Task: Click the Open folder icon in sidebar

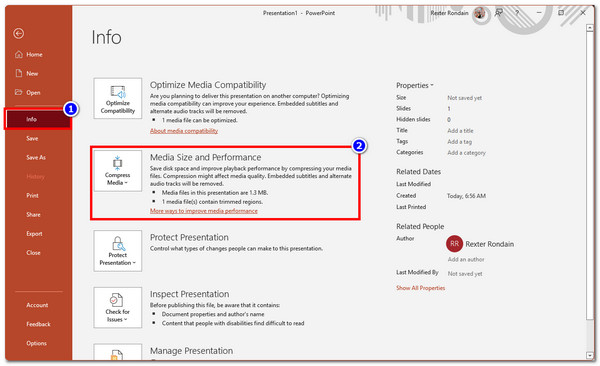Action: (18, 92)
